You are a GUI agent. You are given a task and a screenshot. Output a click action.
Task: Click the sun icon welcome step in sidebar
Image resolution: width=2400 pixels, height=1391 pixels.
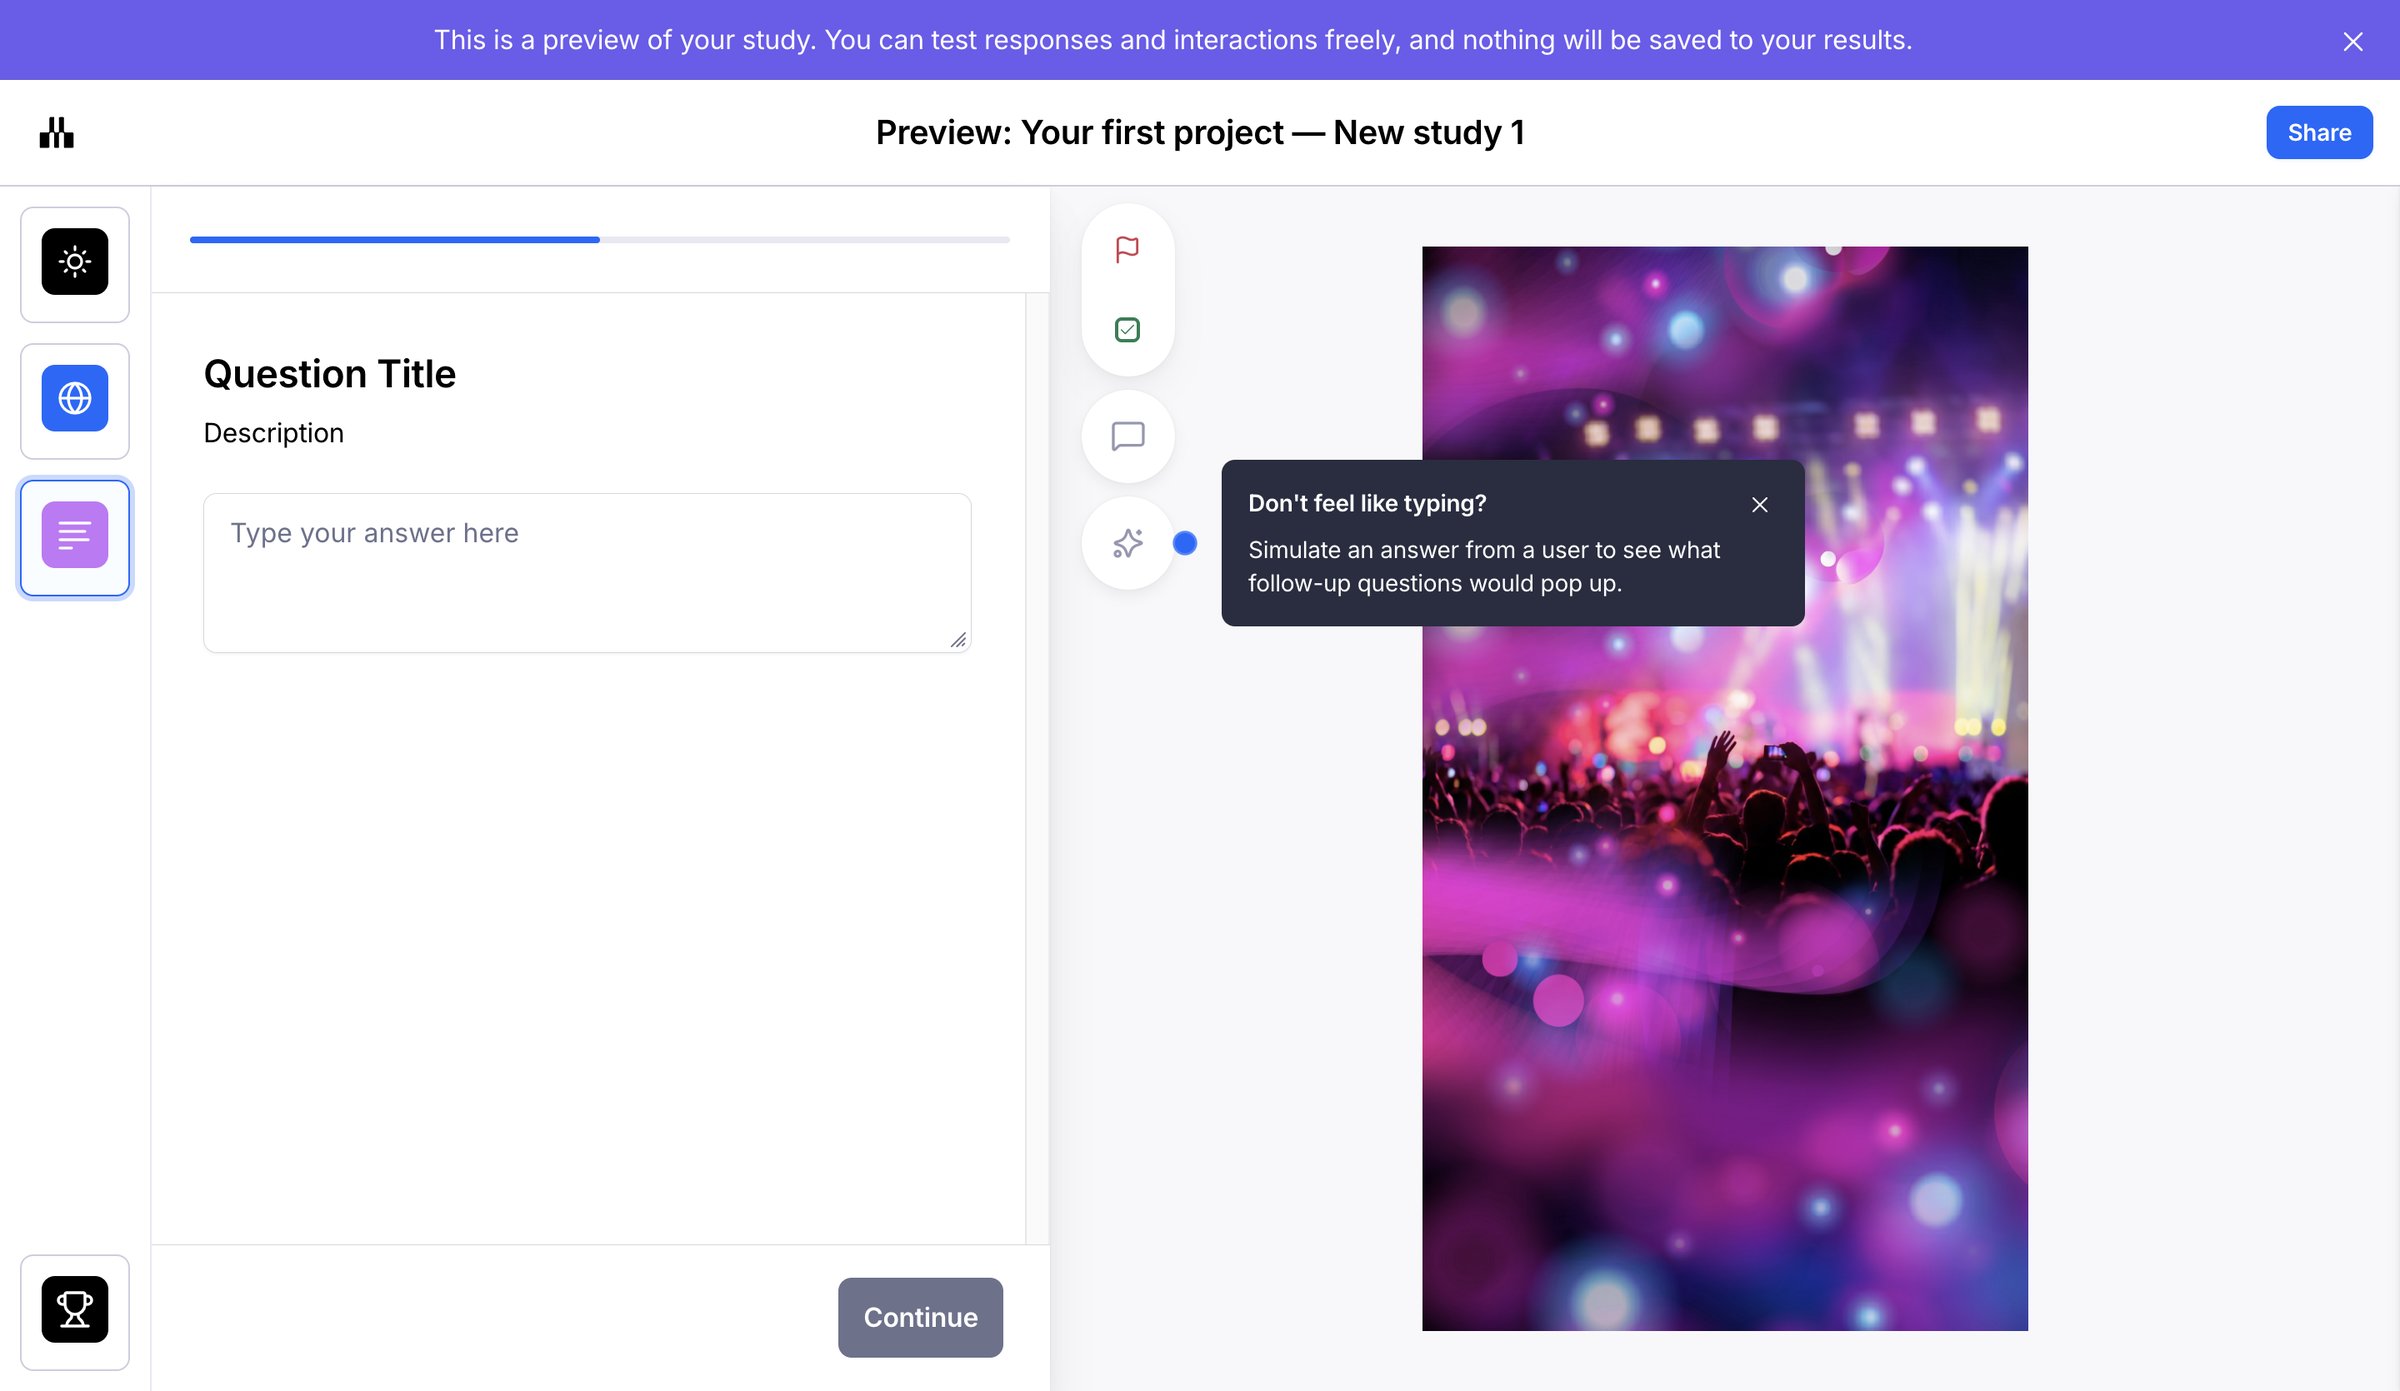click(x=75, y=263)
